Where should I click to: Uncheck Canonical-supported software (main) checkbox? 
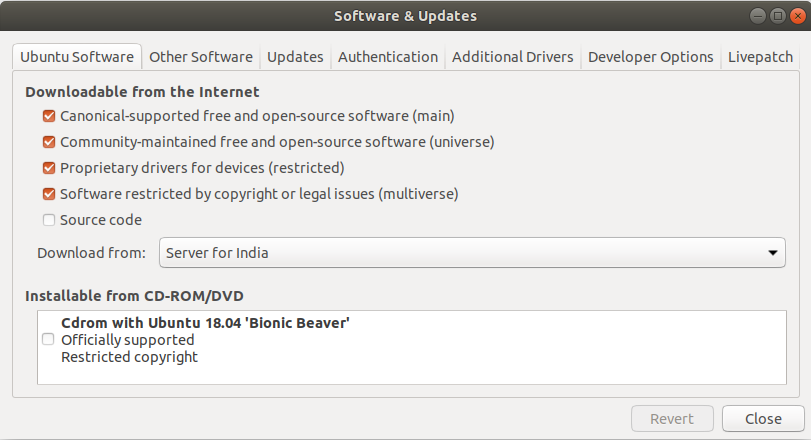(49, 116)
